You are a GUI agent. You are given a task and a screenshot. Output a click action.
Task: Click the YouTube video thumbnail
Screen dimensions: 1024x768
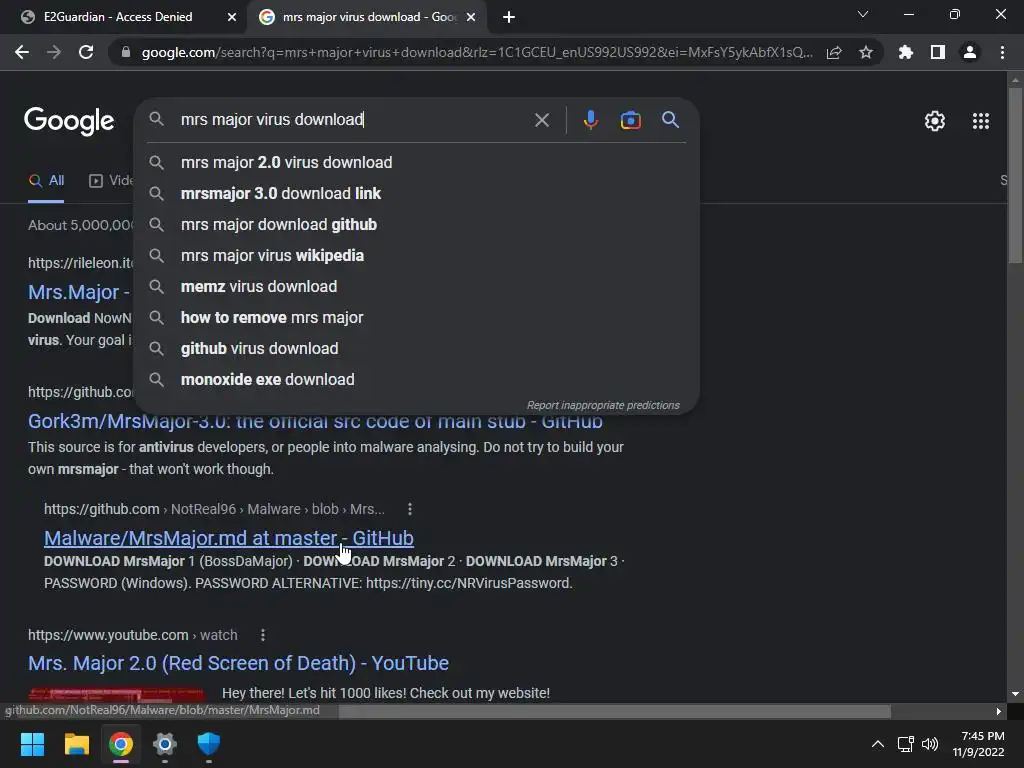coord(116,694)
